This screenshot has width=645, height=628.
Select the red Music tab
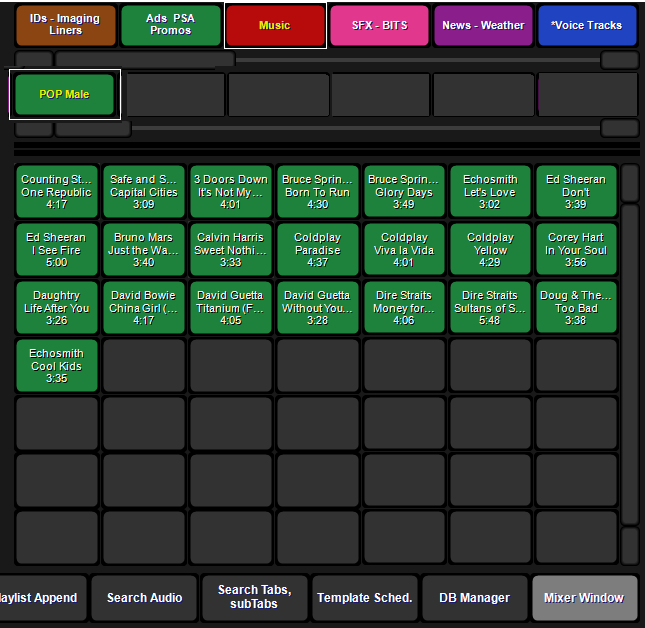pyautogui.click(x=275, y=25)
